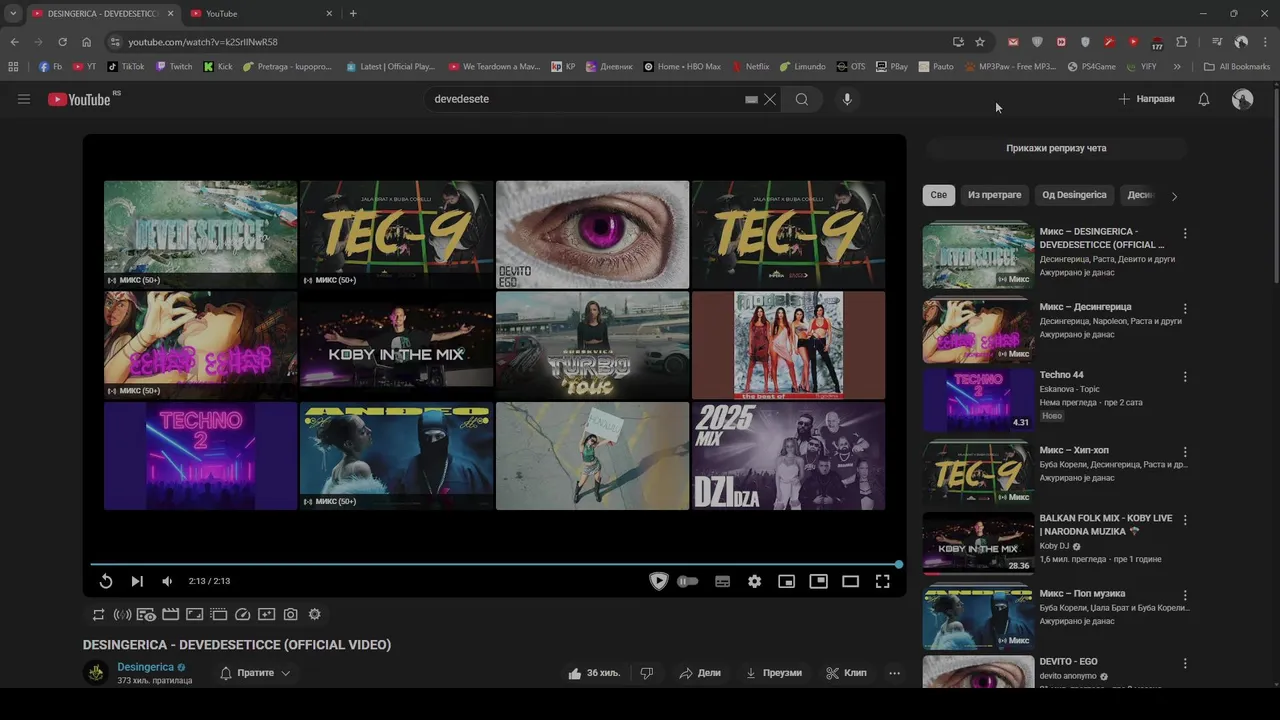
Task: Skip to the next video
Action: point(137,581)
